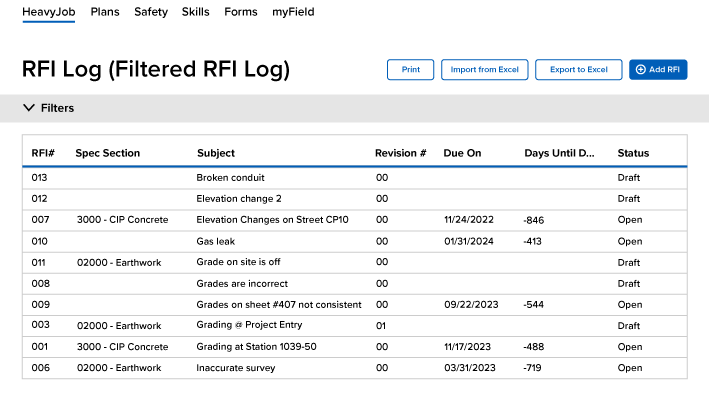This screenshot has width=709, height=394.
Task: Select Grade on site is off
Action: pyautogui.click(x=238, y=262)
